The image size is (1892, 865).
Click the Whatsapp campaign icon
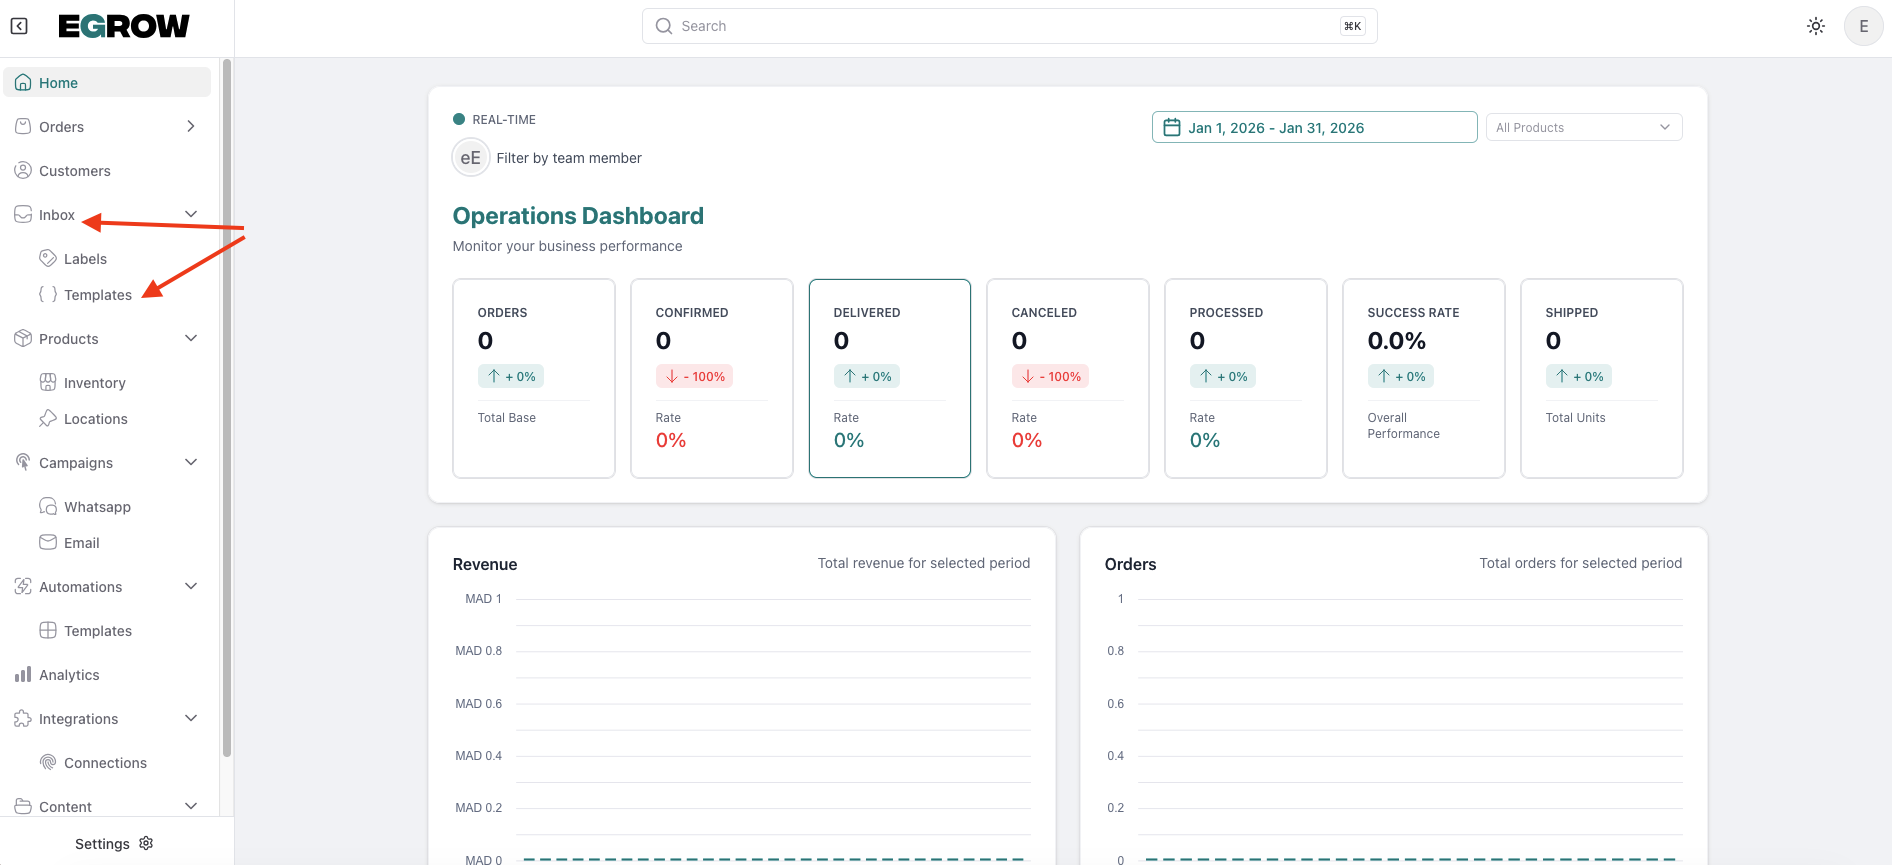click(48, 507)
